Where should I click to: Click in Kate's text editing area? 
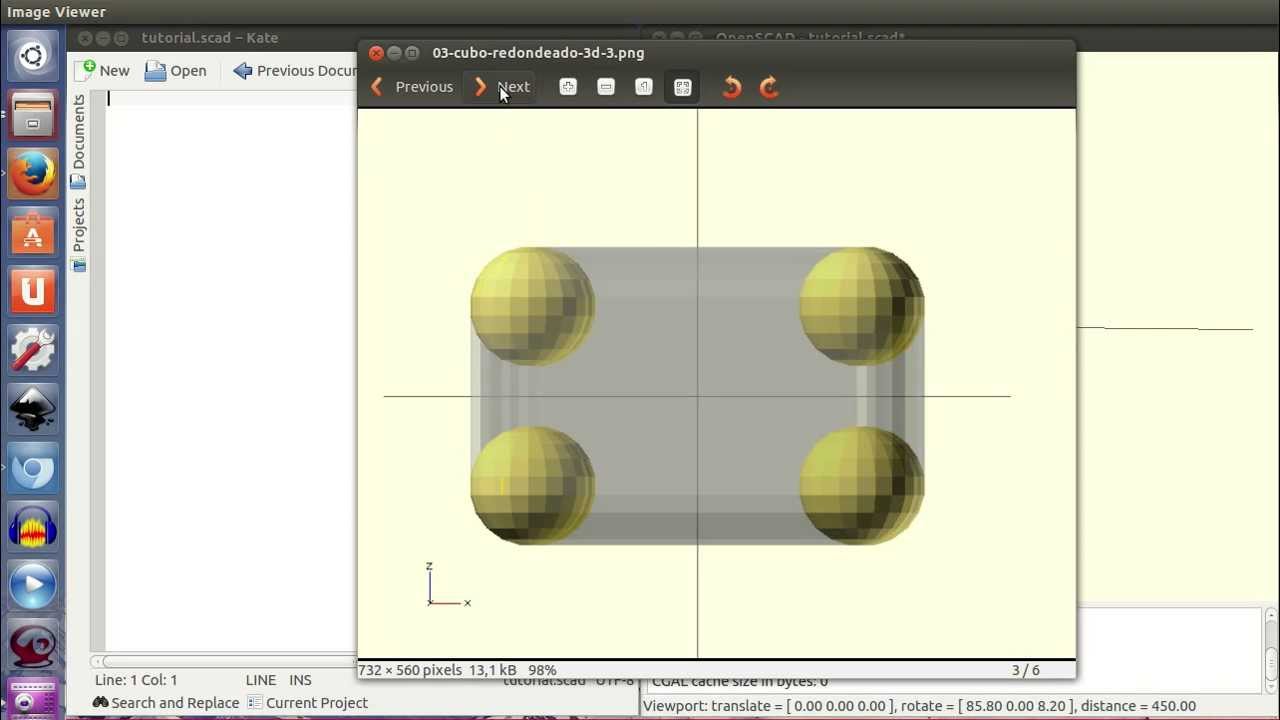[x=231, y=370]
